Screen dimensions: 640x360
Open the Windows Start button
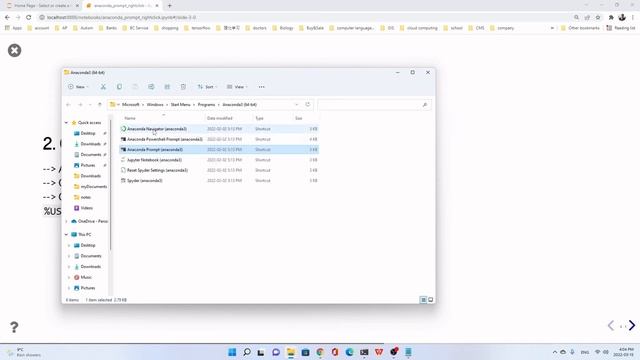(232, 352)
